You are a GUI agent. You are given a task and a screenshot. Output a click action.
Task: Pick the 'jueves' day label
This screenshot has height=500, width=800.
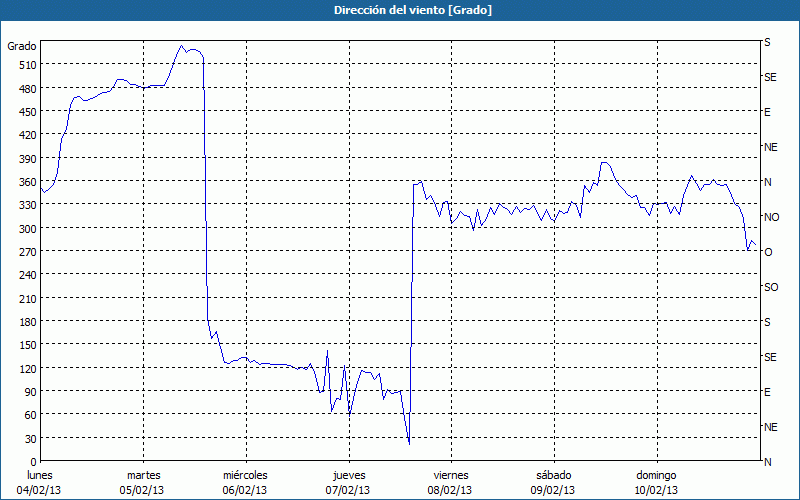[x=348, y=475]
